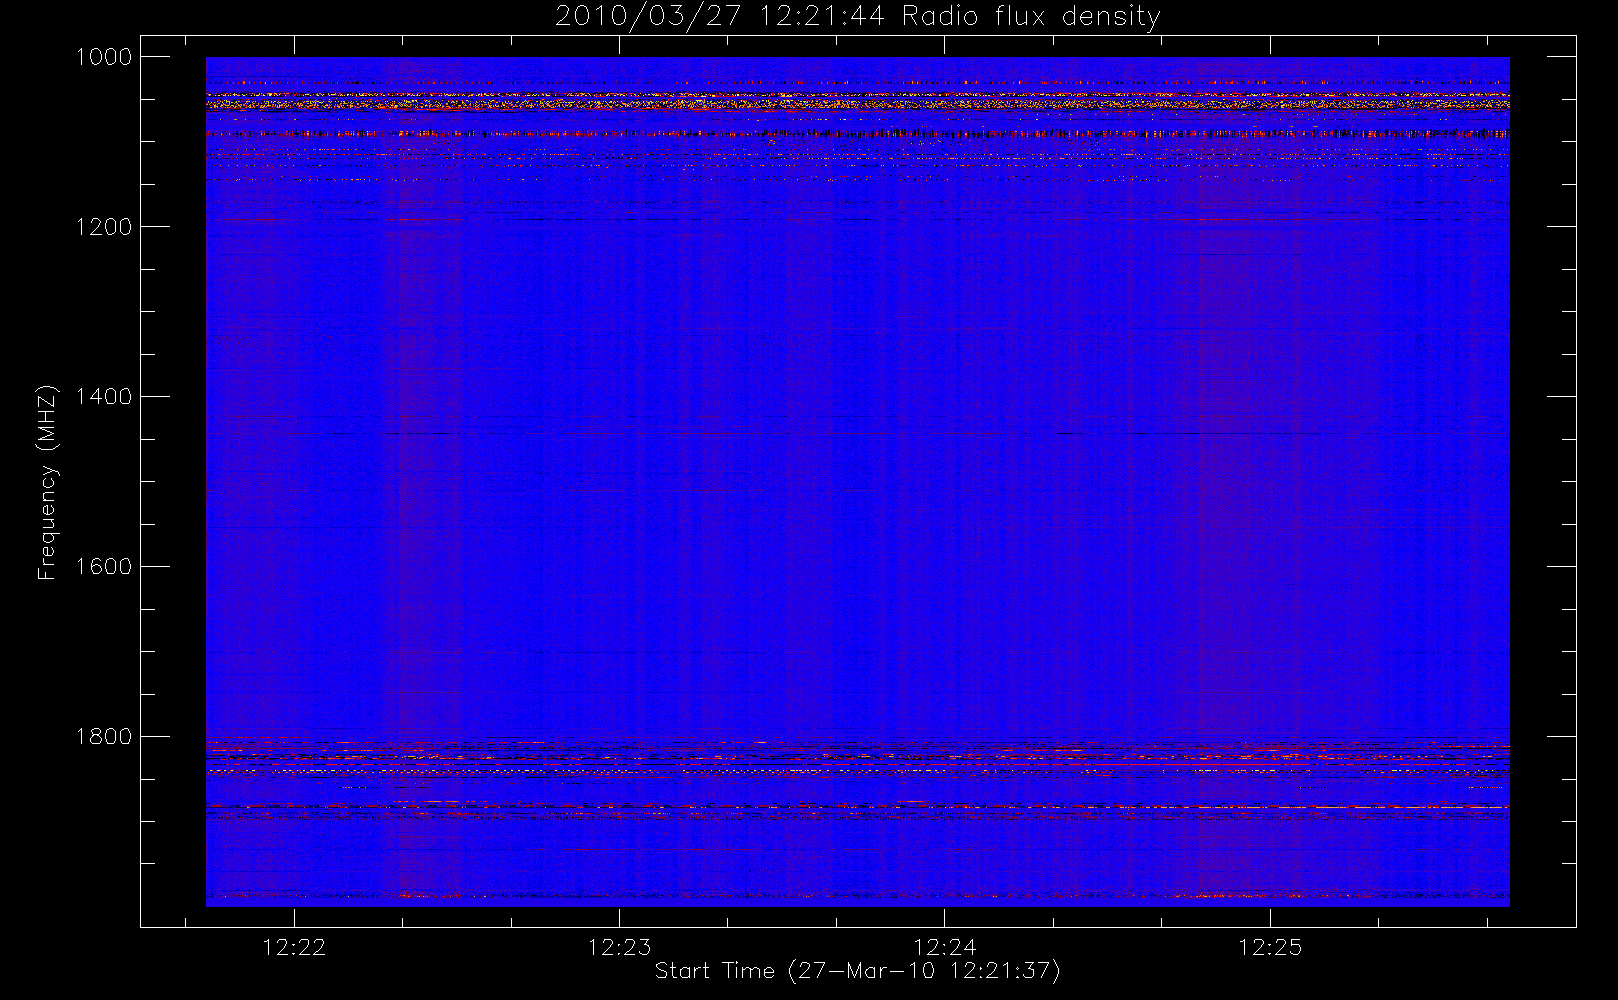Click the 12:24 time tick label
The height and width of the screenshot is (1000, 1618).
tap(945, 947)
